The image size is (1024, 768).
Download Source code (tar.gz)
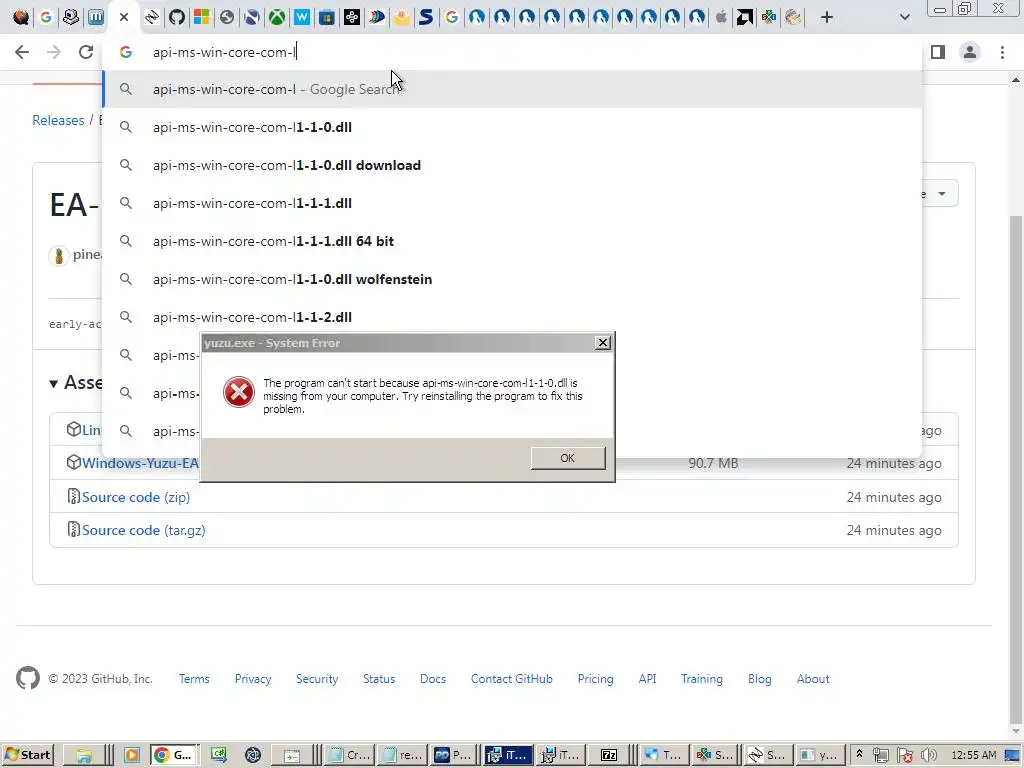coord(144,530)
